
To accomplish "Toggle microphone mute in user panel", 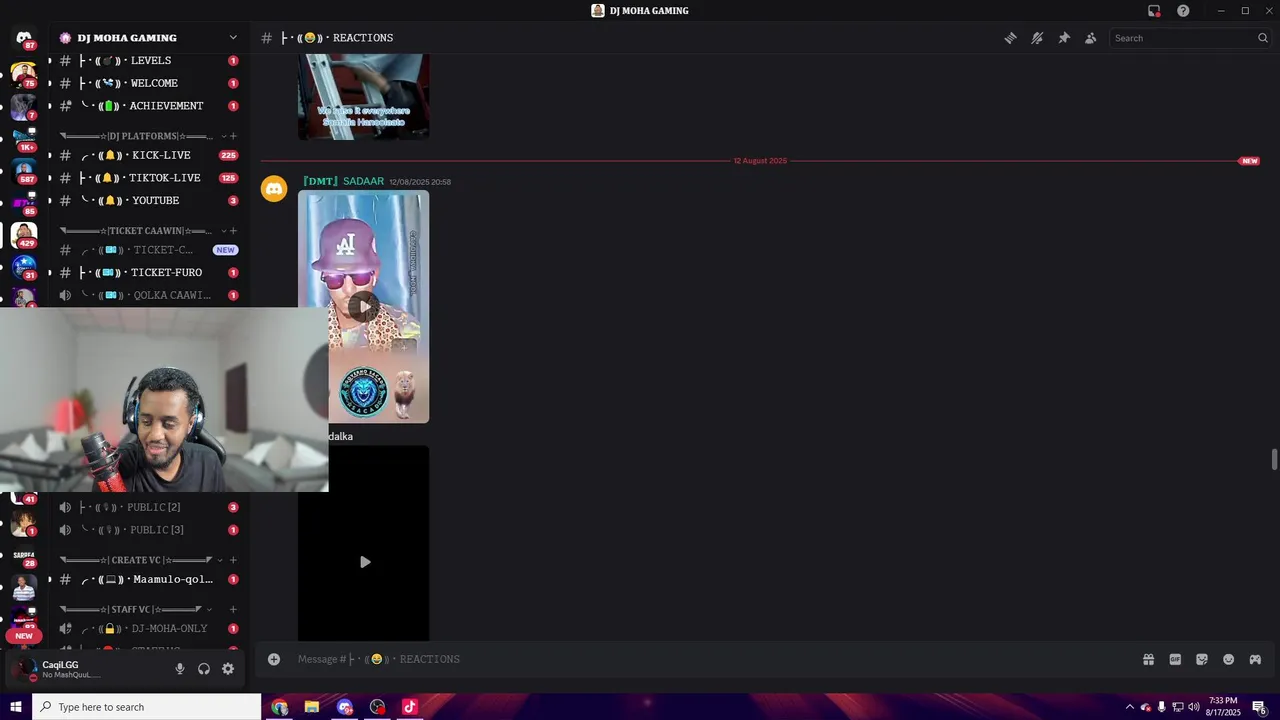I will coord(180,669).
